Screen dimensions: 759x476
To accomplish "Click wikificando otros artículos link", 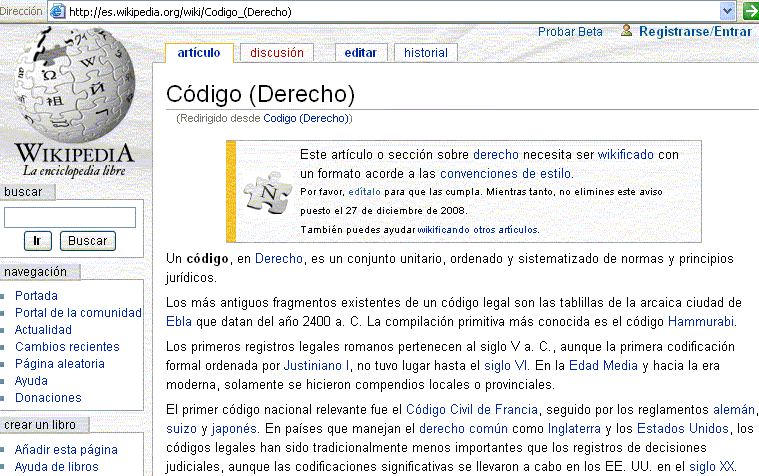I will point(477,230).
